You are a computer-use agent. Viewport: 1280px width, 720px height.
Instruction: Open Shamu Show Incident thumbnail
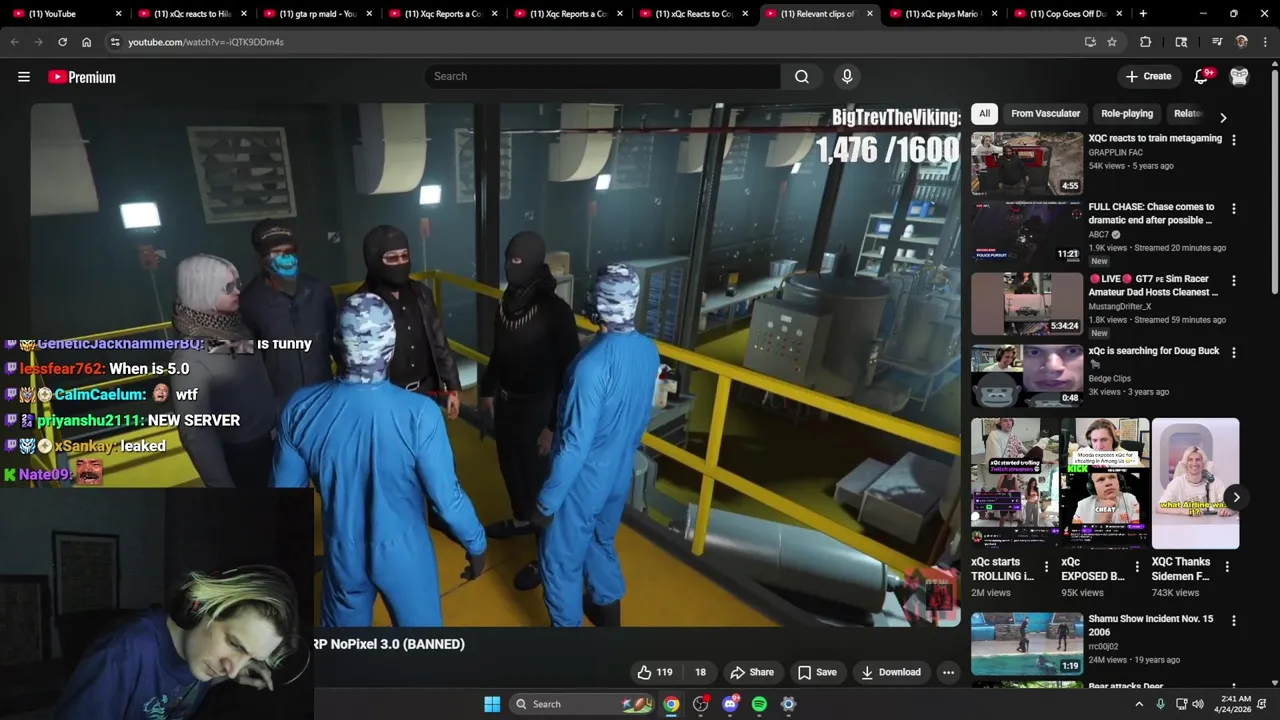click(x=1027, y=644)
